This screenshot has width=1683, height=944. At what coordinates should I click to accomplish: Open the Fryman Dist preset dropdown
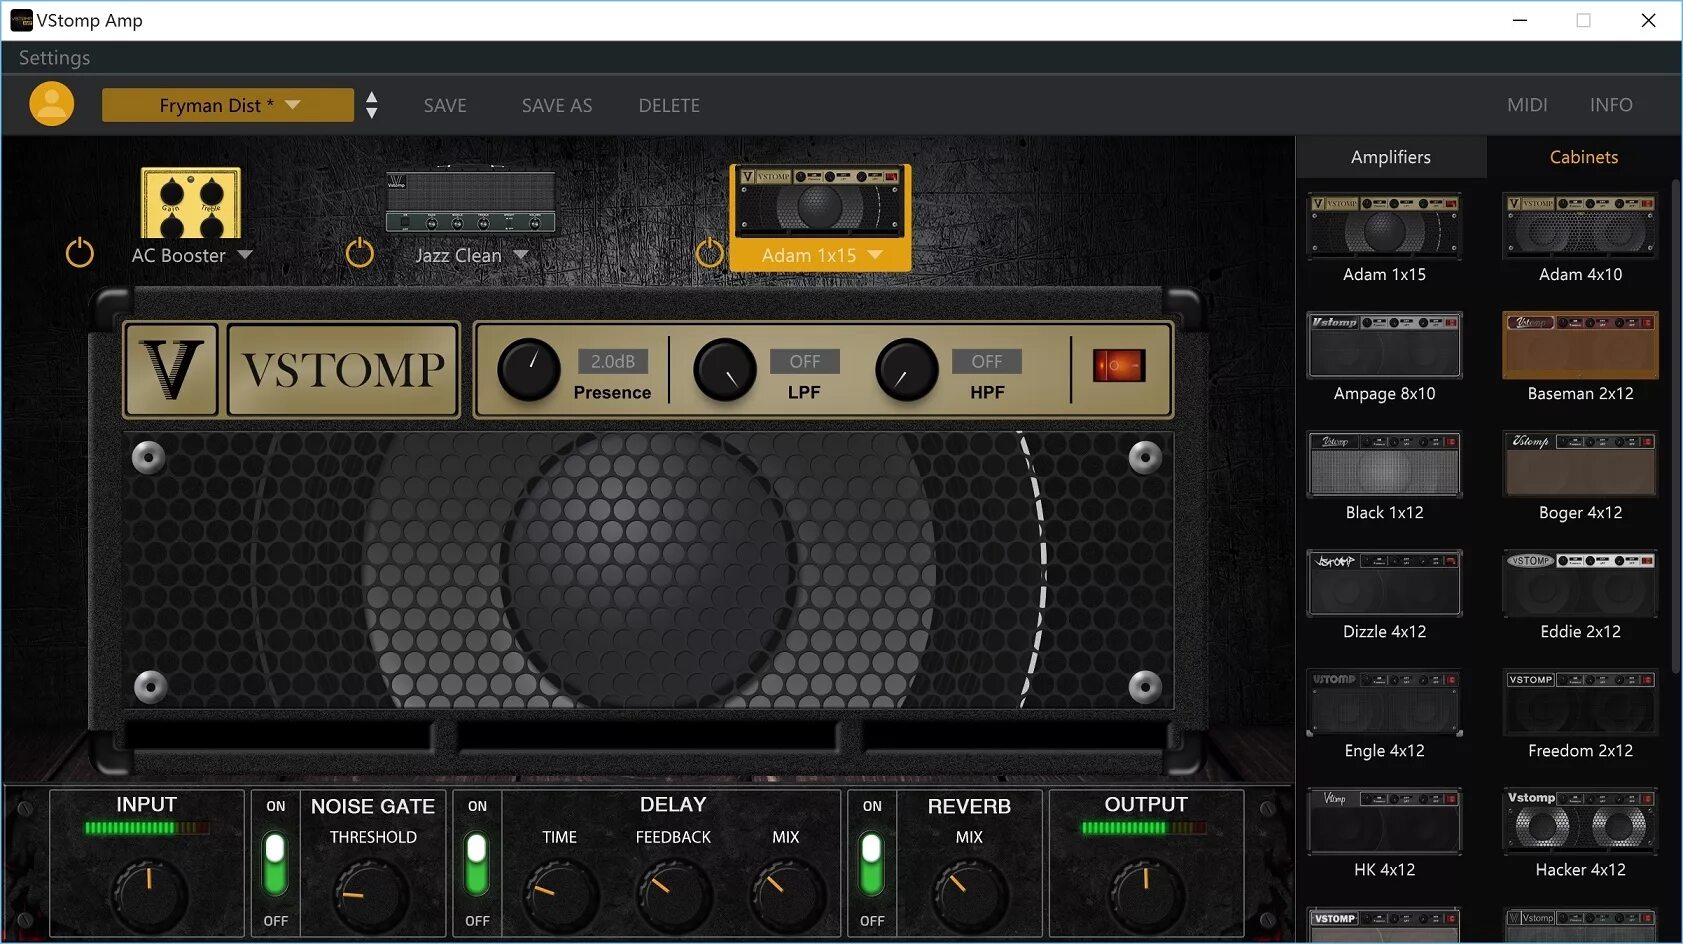click(x=228, y=105)
